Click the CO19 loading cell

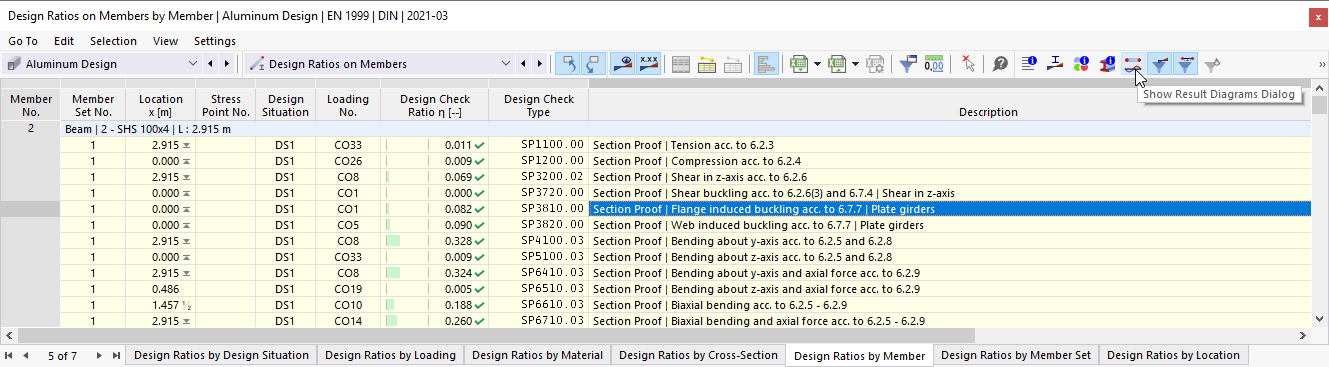coord(348,289)
